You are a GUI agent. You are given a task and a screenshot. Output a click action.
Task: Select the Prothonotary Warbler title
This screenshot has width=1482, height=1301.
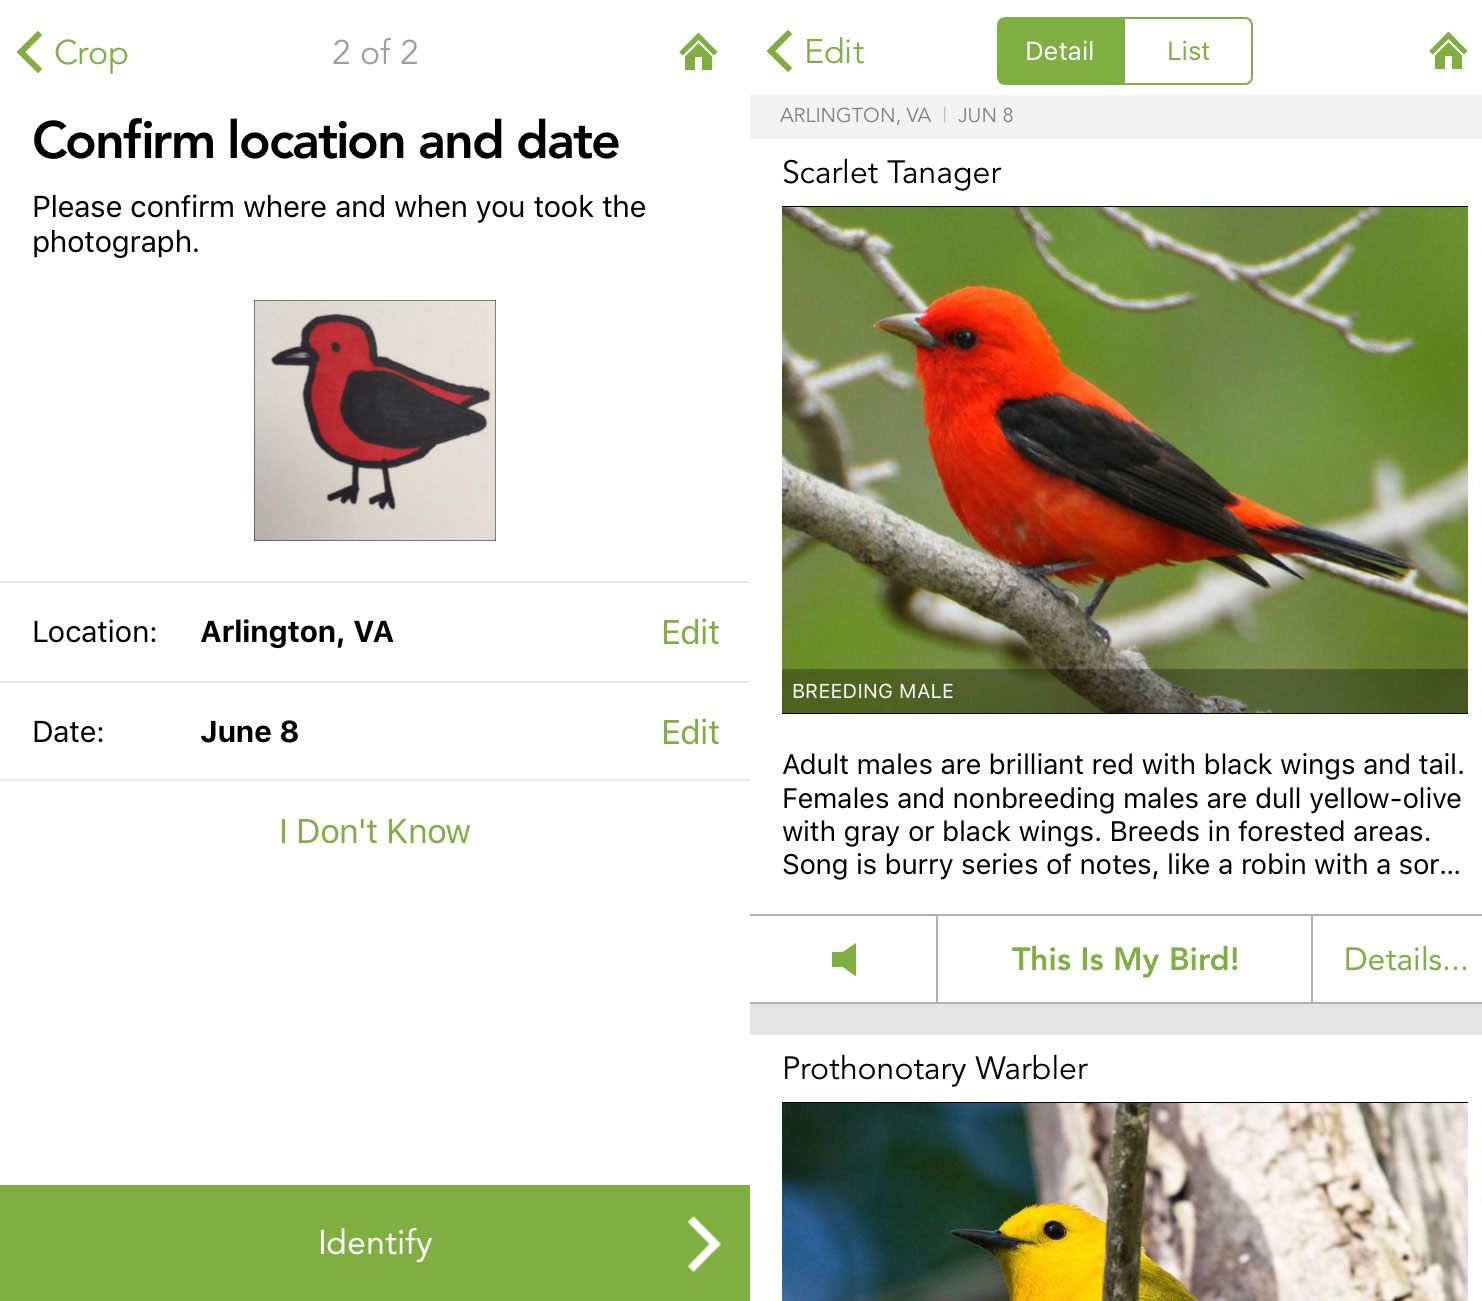click(x=935, y=1068)
